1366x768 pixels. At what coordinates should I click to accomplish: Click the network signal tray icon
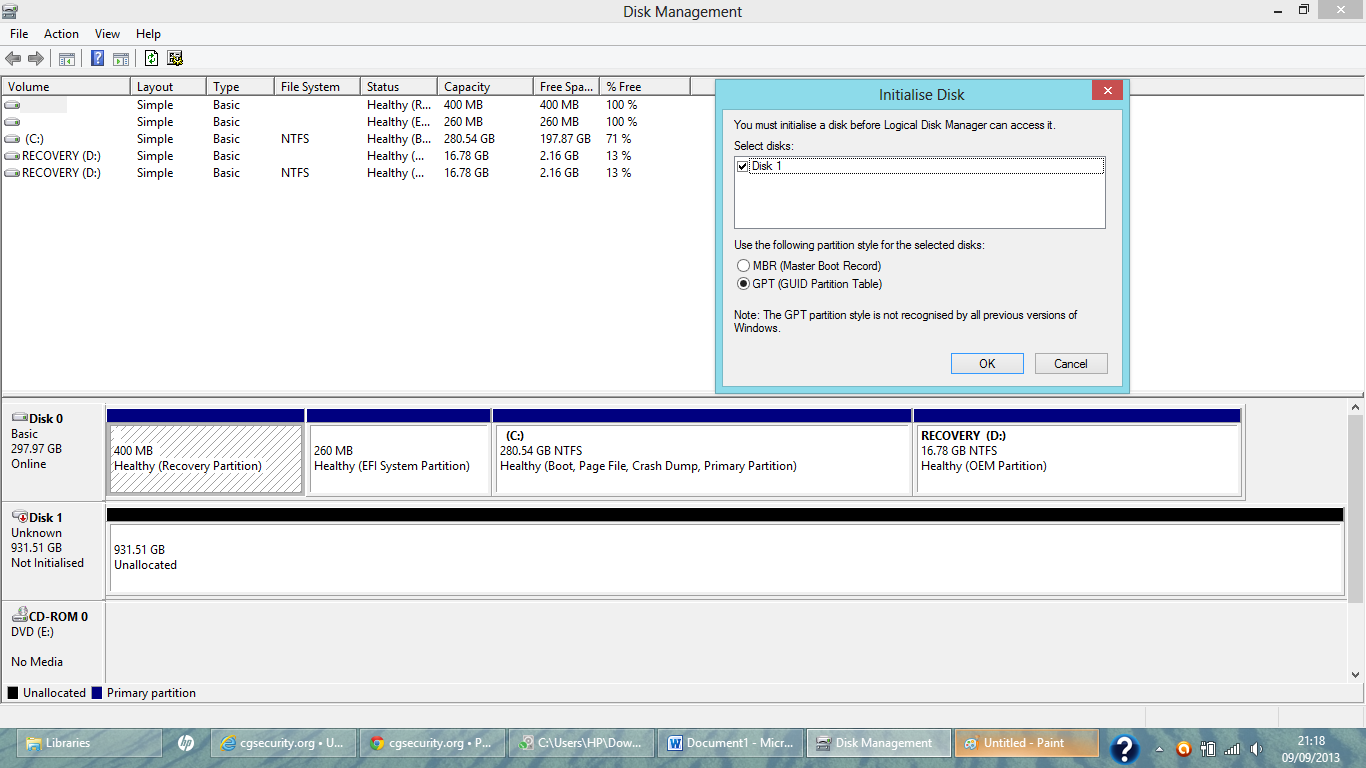coord(1232,749)
